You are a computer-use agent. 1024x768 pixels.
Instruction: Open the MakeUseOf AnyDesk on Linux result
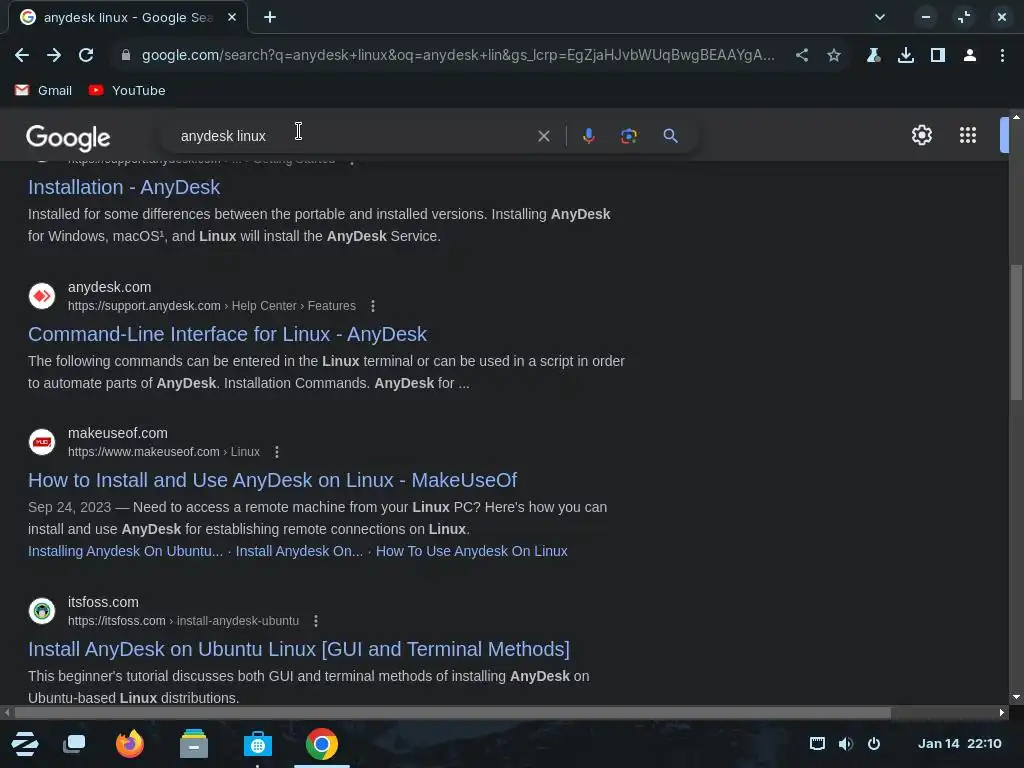click(272, 481)
